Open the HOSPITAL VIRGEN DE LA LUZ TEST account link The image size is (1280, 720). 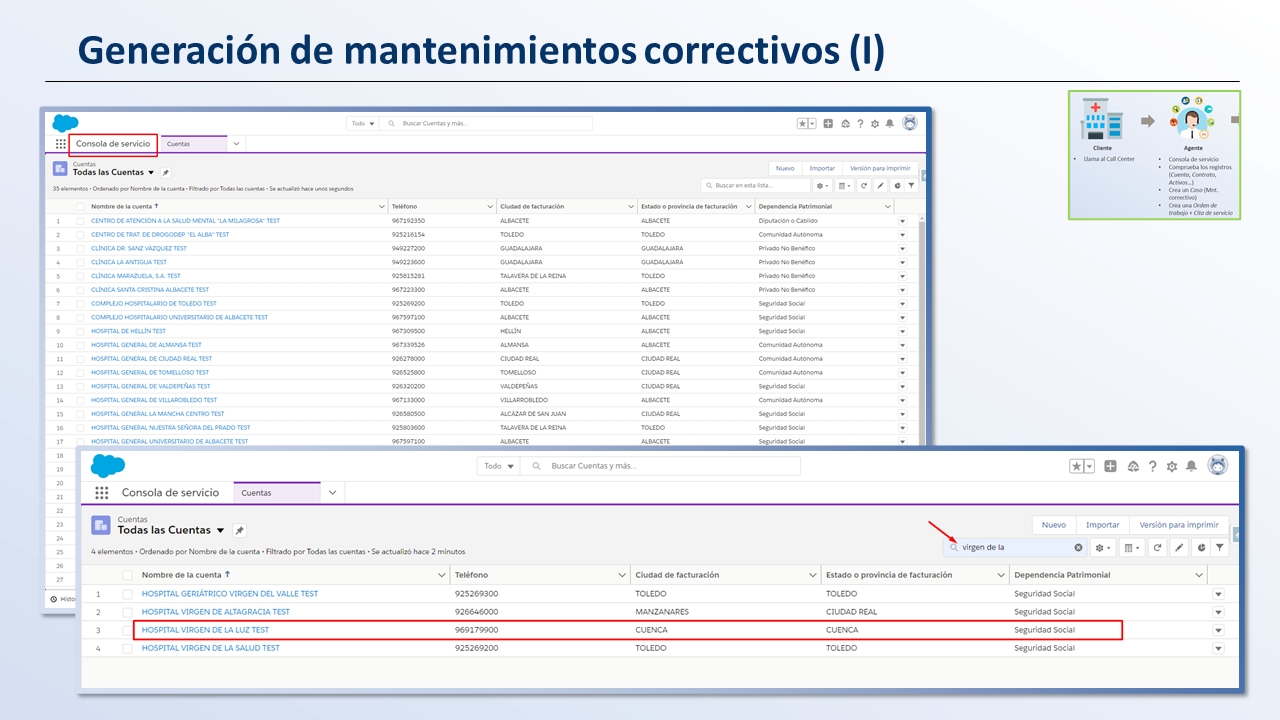pos(205,630)
